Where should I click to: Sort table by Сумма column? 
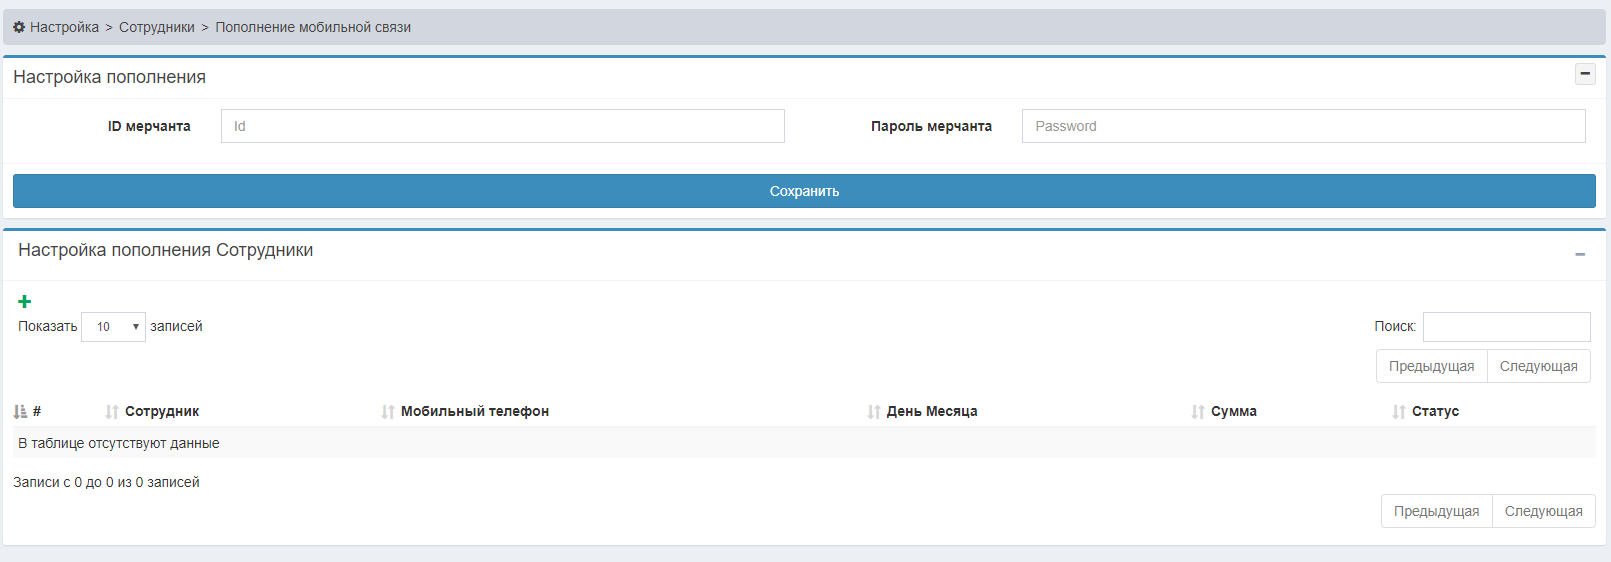click(1233, 411)
